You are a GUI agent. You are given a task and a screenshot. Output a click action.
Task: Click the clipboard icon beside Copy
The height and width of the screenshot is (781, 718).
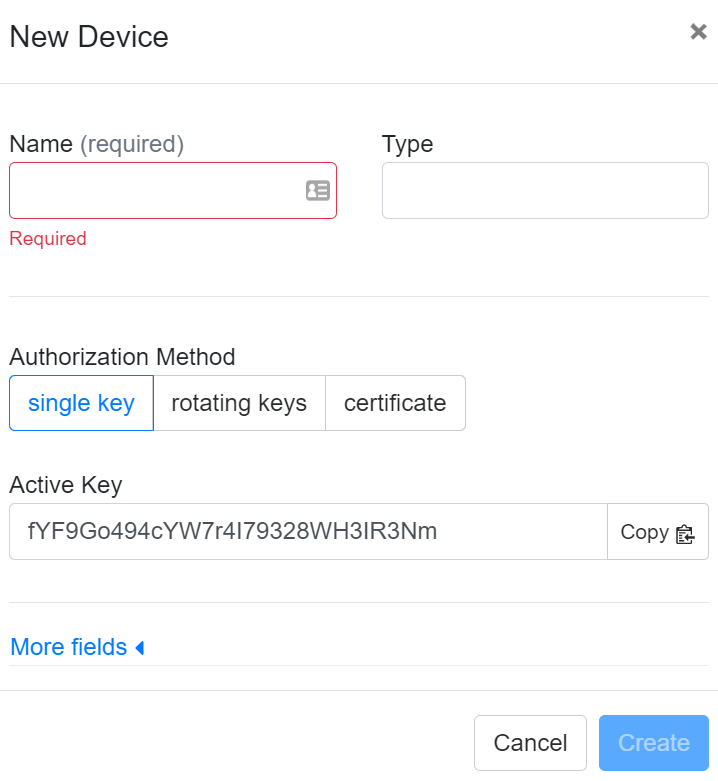685,533
